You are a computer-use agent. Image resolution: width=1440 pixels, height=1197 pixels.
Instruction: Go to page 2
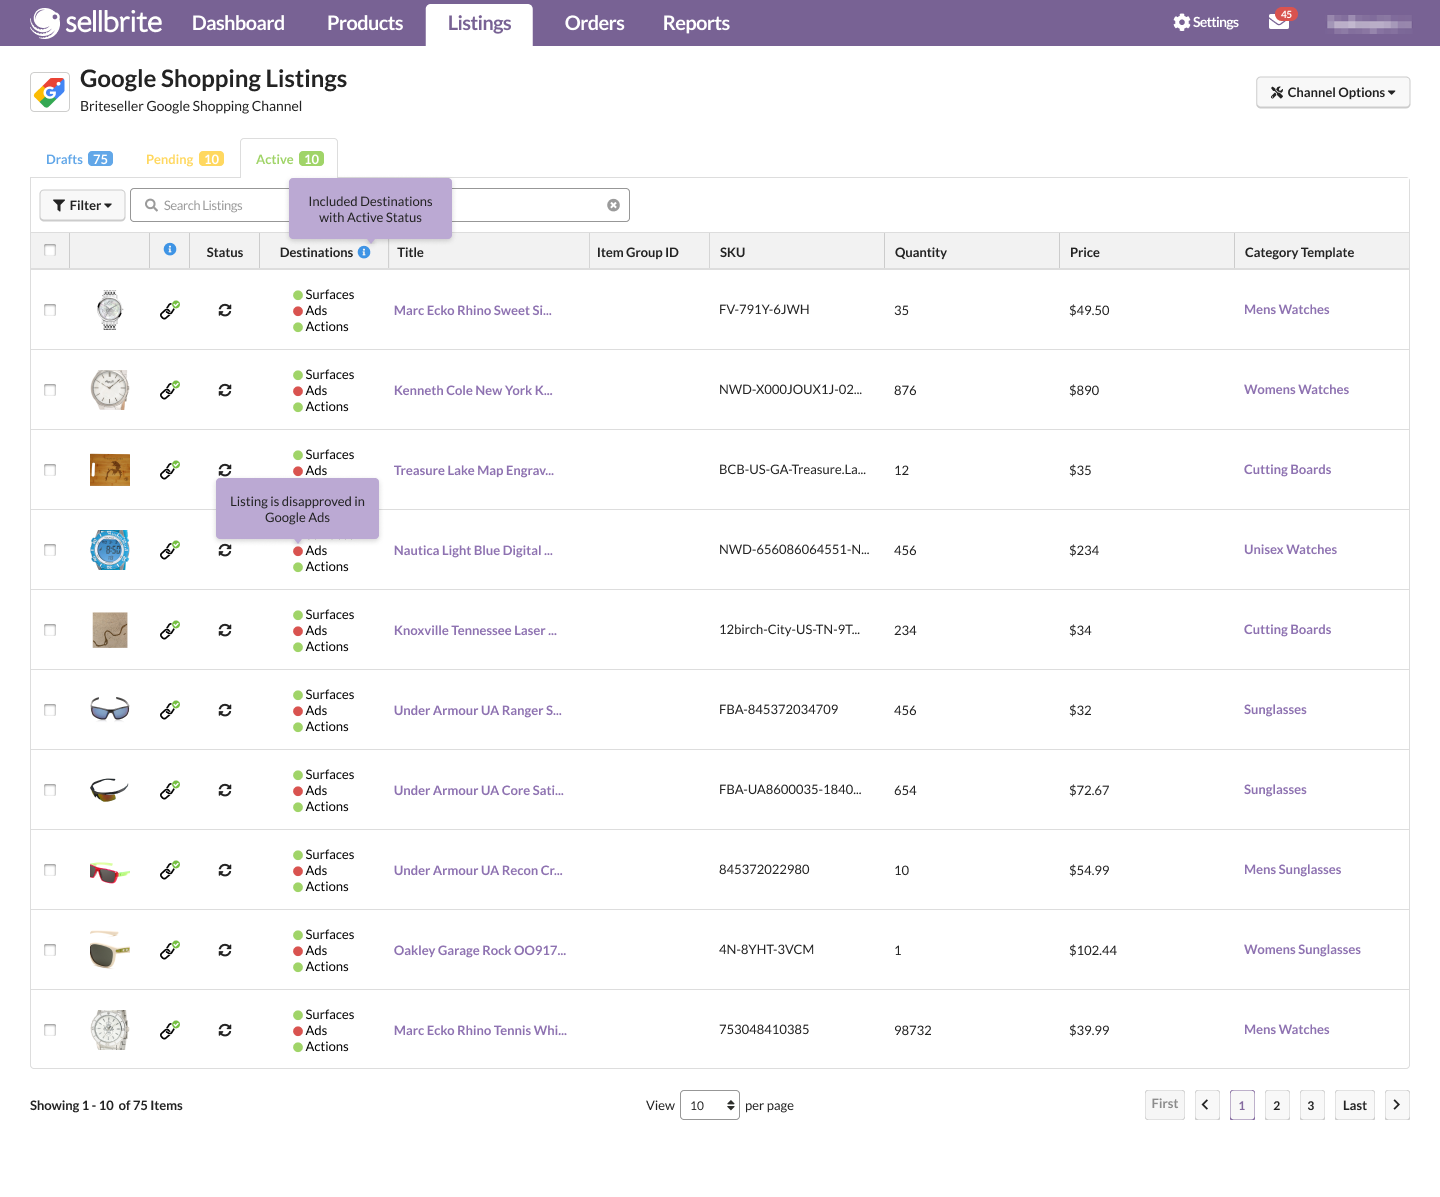(1277, 1105)
